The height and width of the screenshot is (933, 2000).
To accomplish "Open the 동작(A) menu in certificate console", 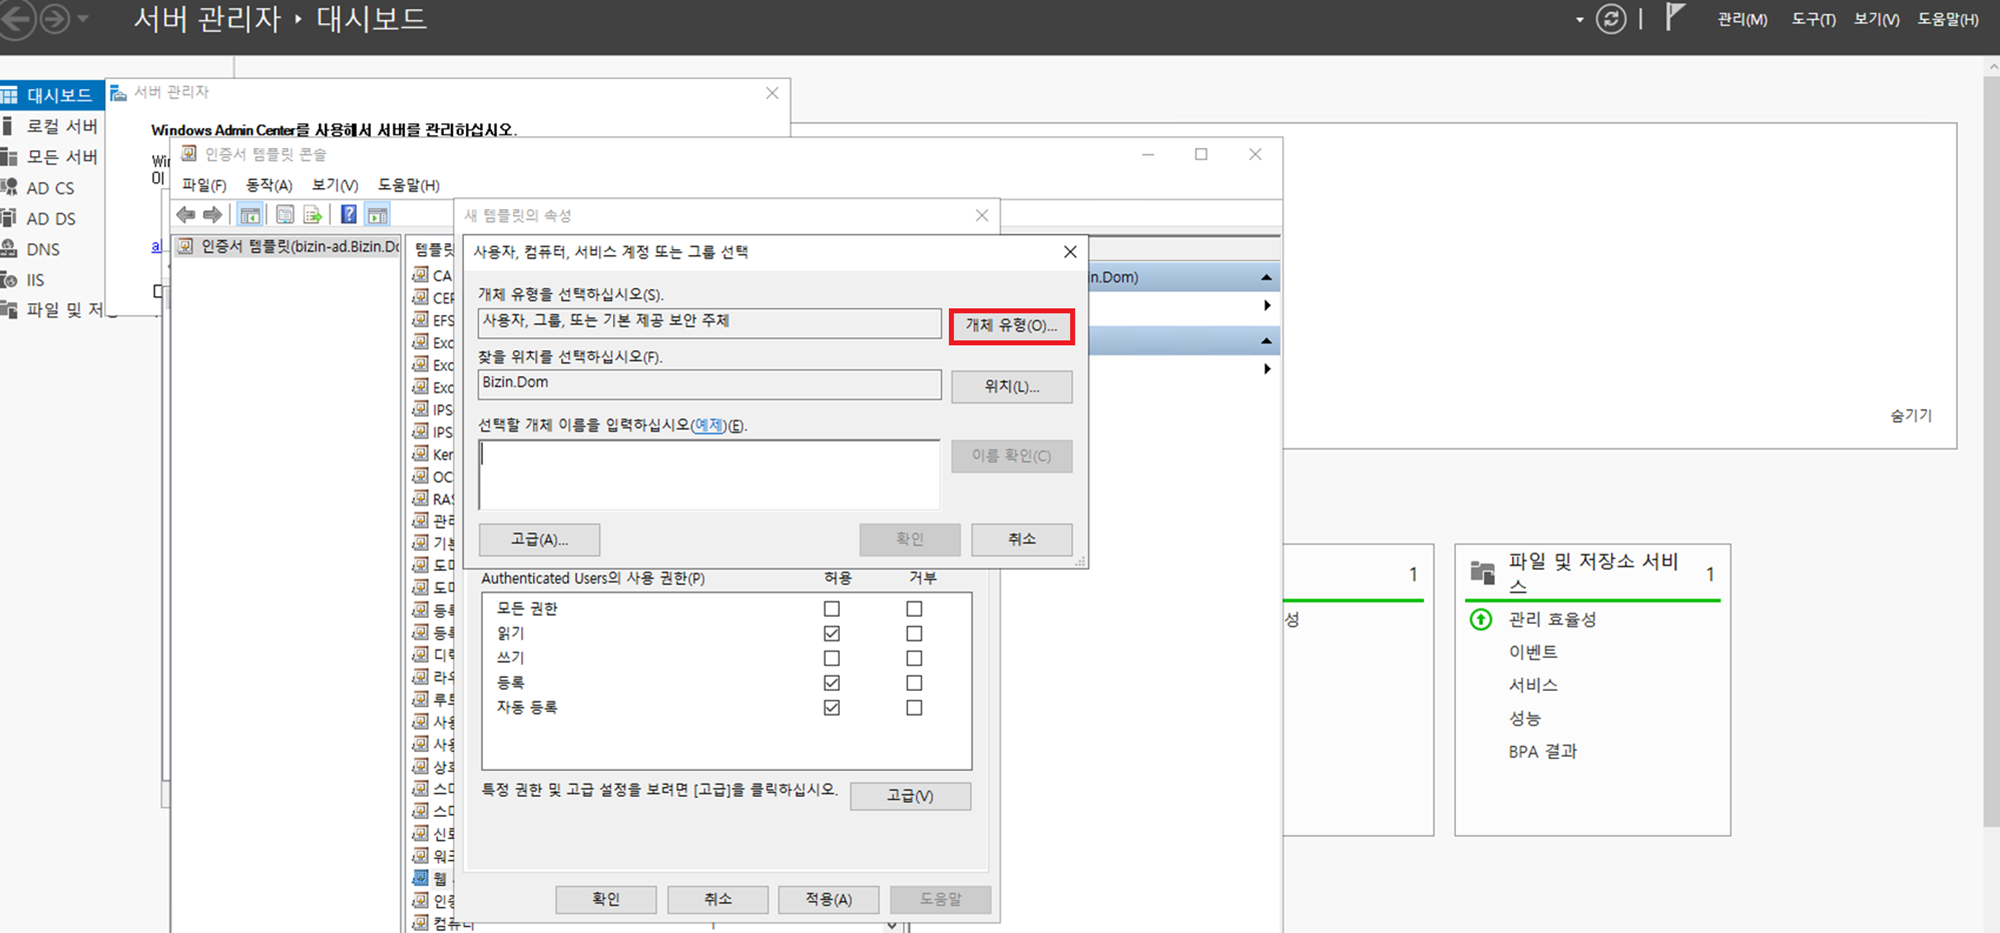I will pos(269,185).
